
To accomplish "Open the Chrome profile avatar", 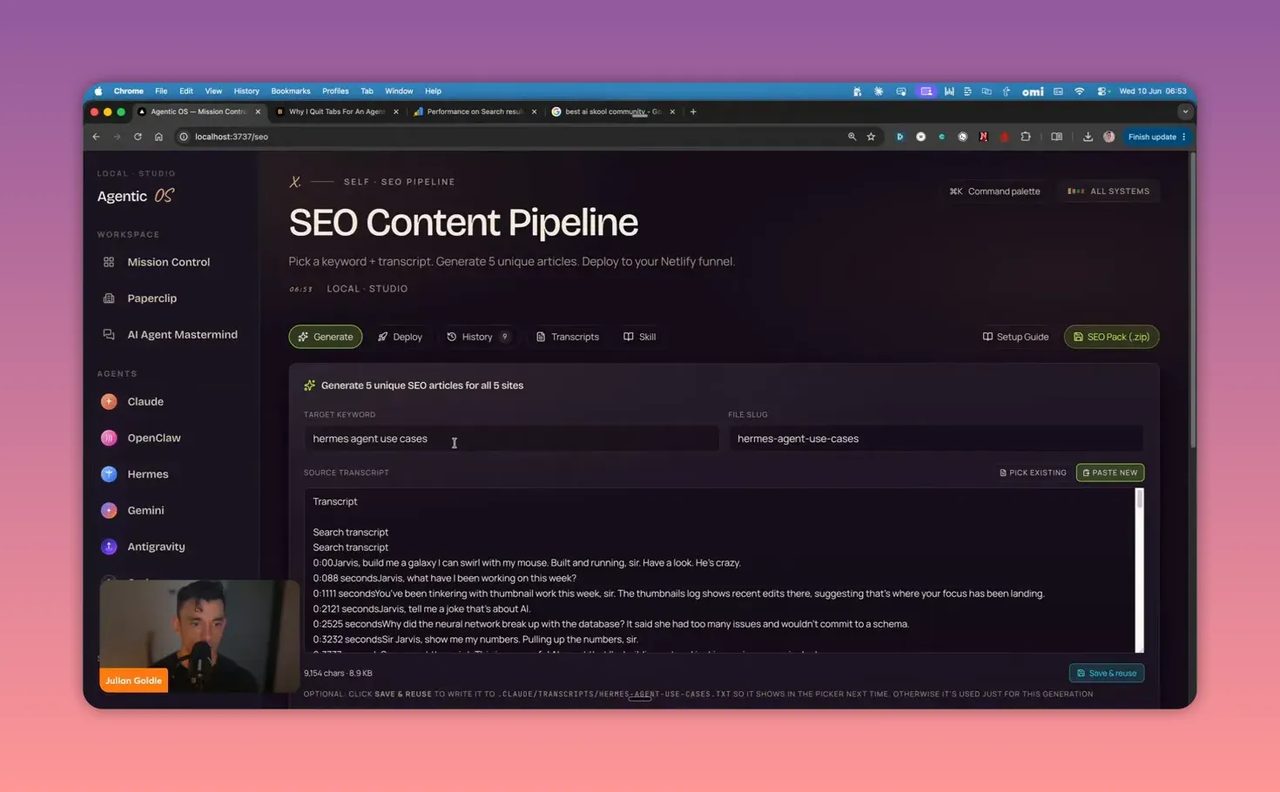I will (1109, 136).
